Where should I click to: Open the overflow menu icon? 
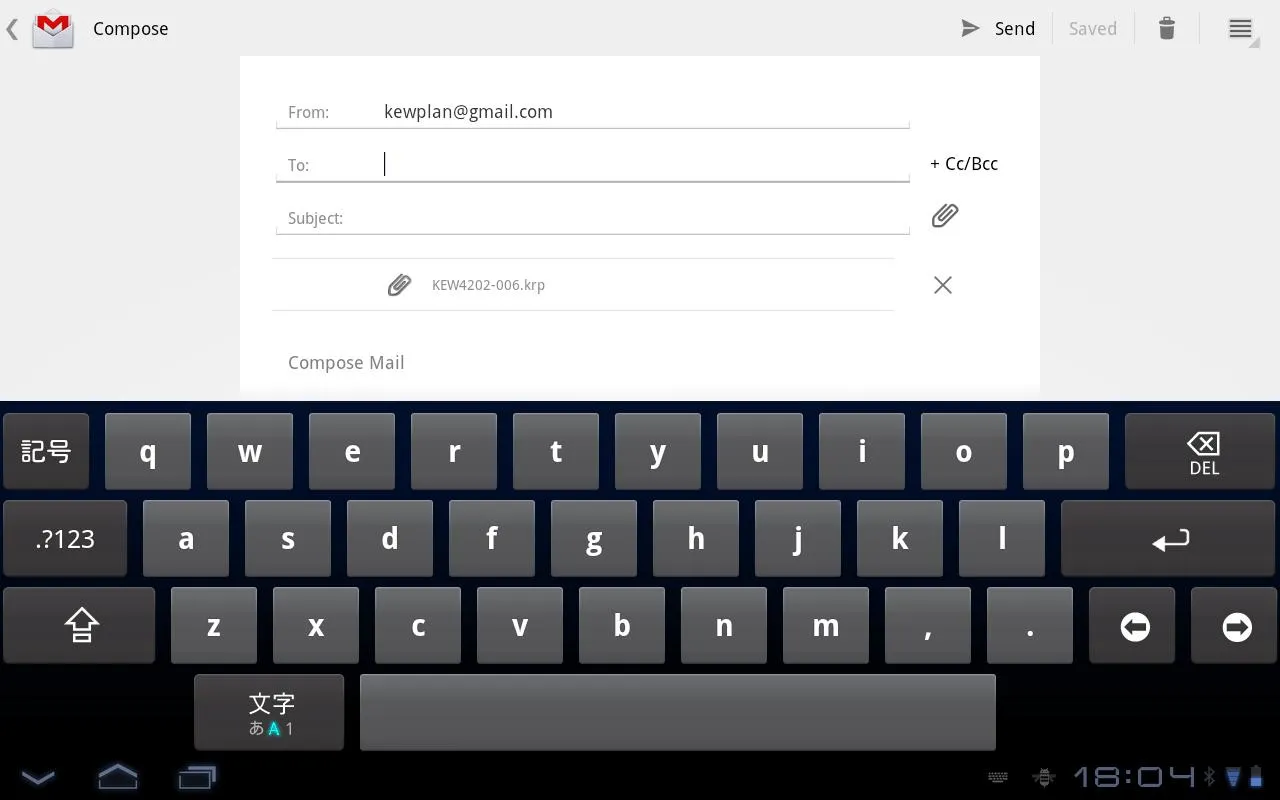(1240, 28)
